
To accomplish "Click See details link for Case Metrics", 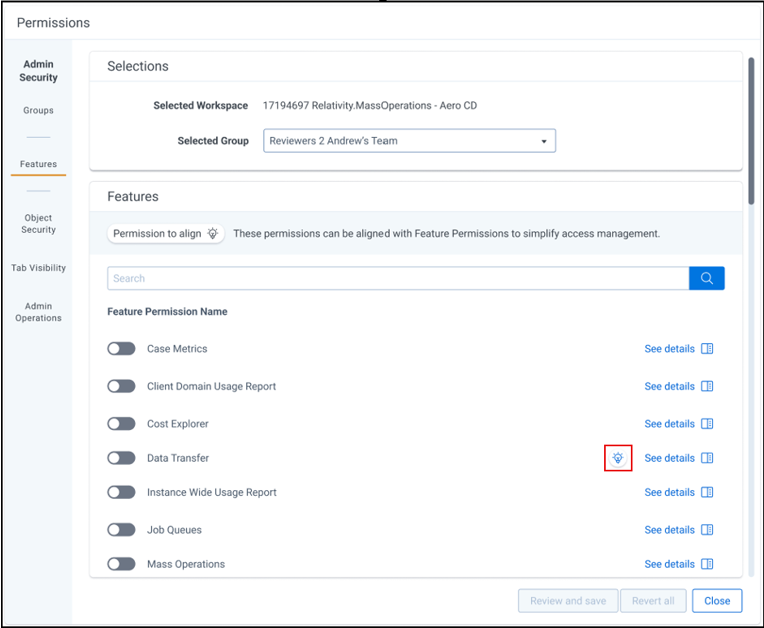I will (669, 349).
